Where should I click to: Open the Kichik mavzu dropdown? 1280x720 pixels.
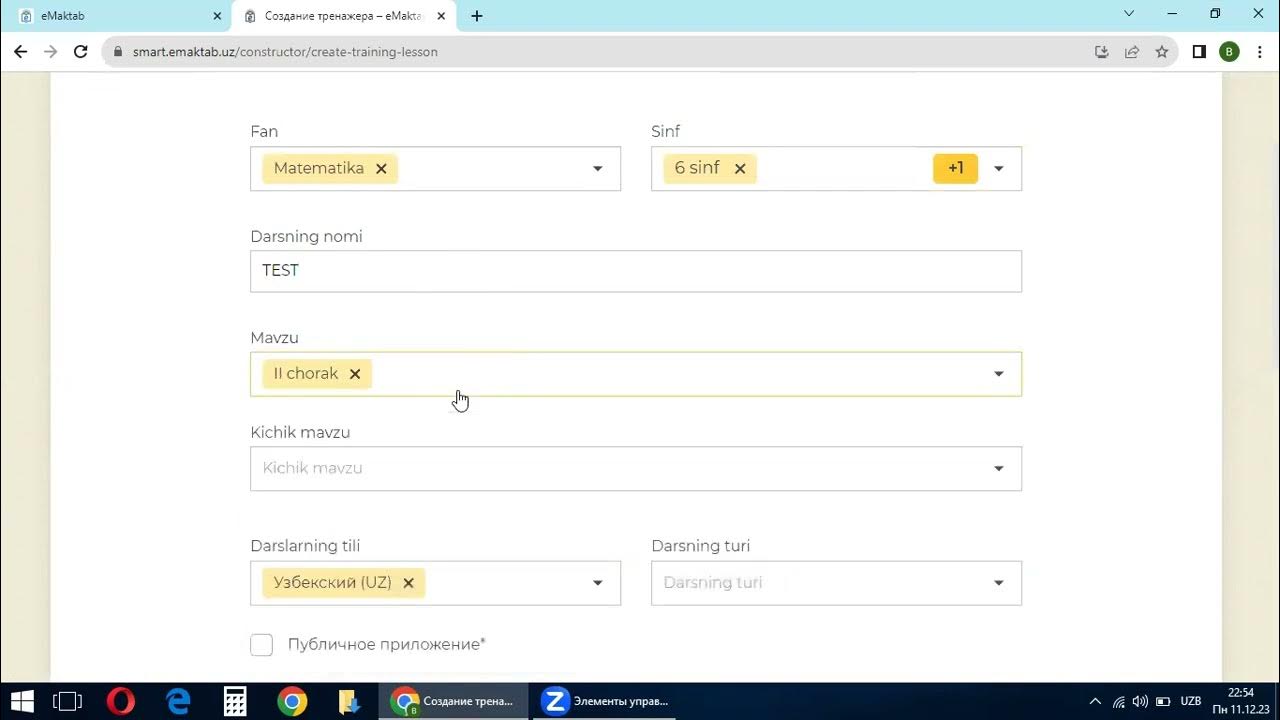(x=636, y=468)
